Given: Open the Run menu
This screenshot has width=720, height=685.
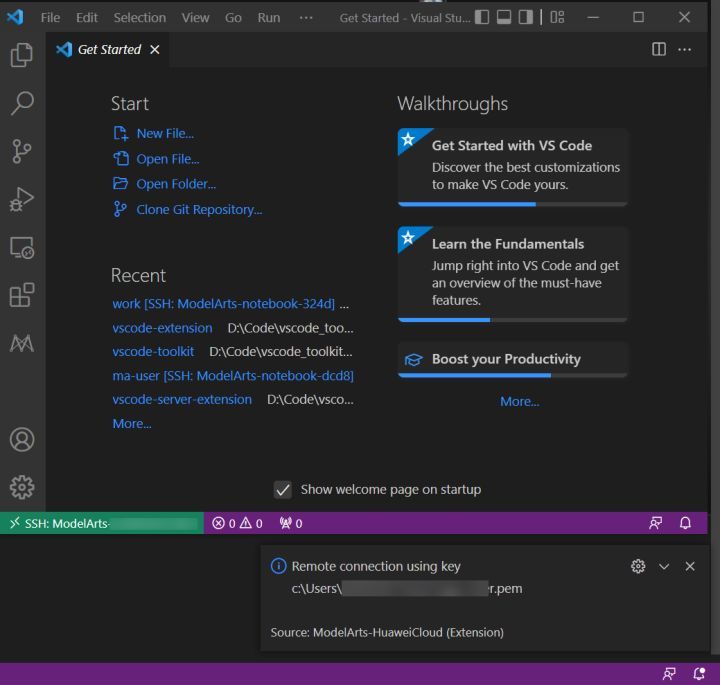Looking at the screenshot, I should (269, 17).
